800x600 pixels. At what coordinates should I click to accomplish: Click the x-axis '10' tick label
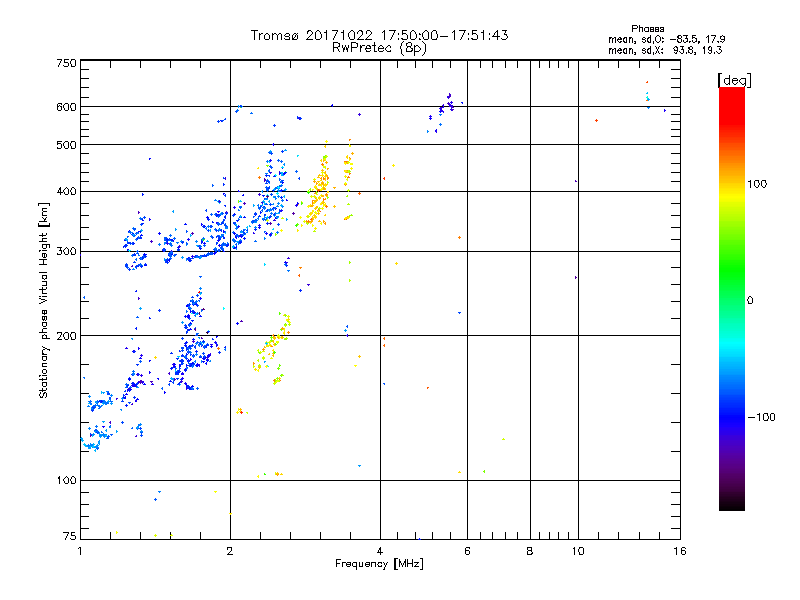coord(578,551)
